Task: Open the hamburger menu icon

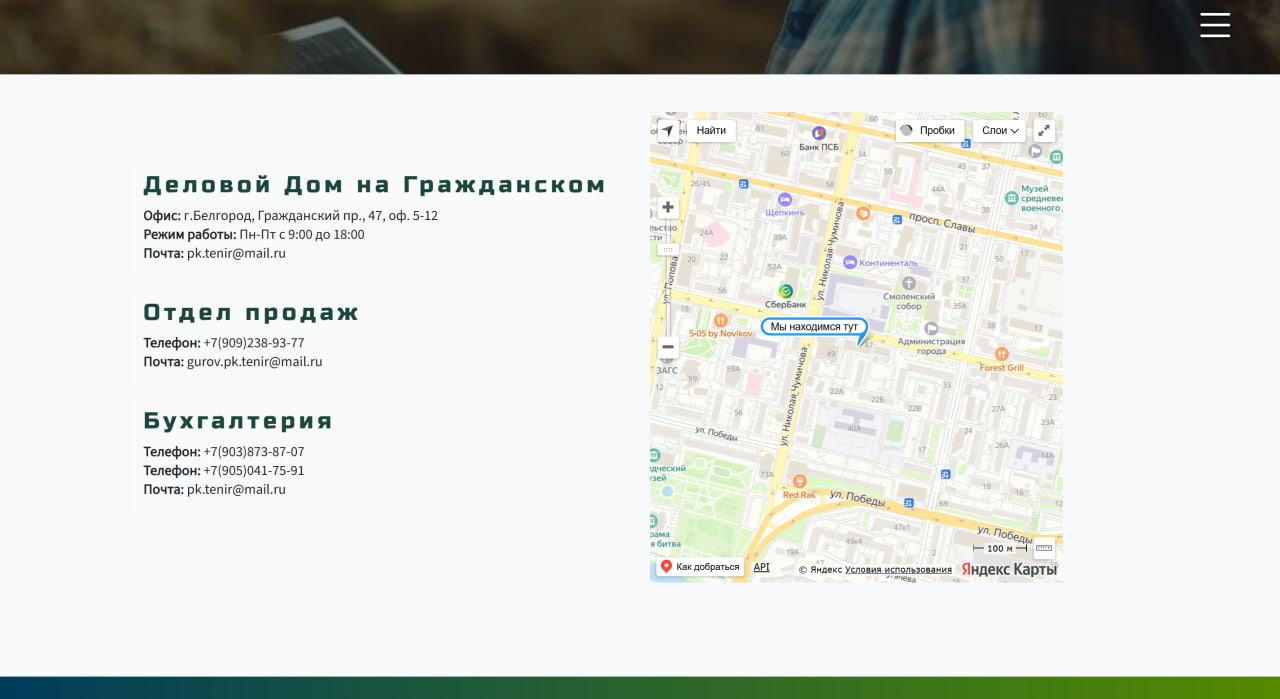Action: 1215,25
